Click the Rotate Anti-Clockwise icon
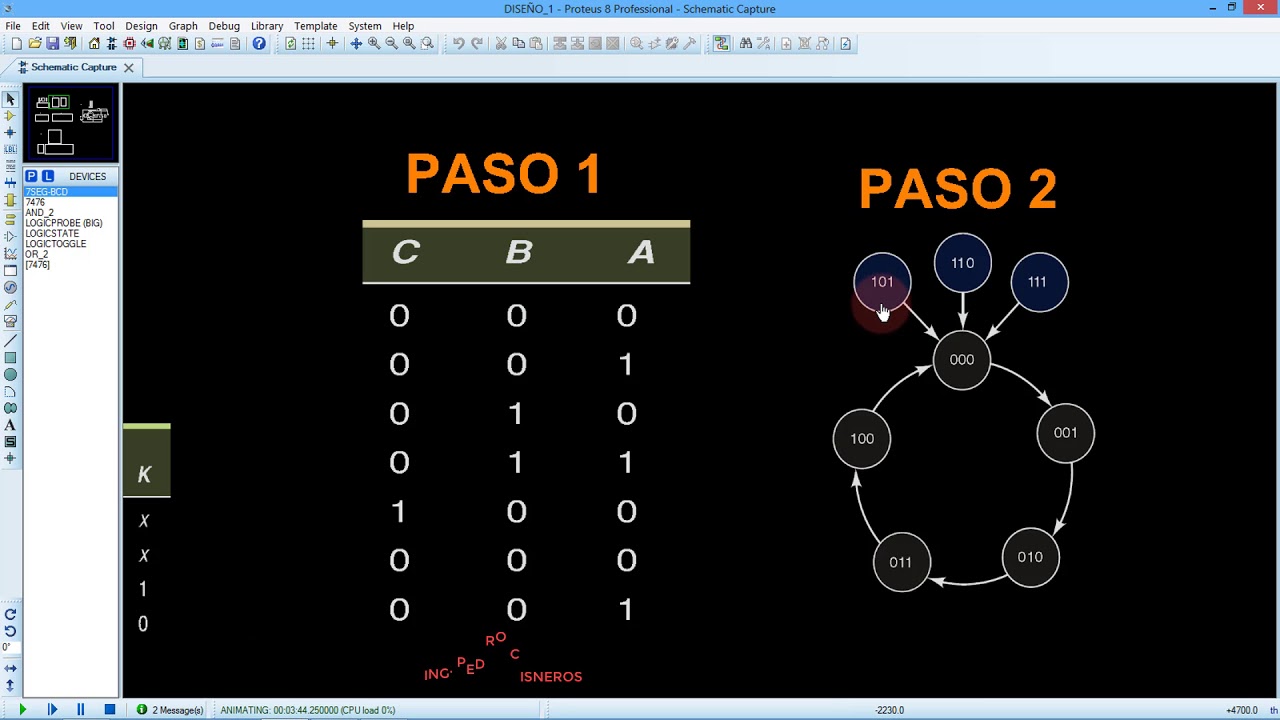 pyautogui.click(x=10, y=631)
